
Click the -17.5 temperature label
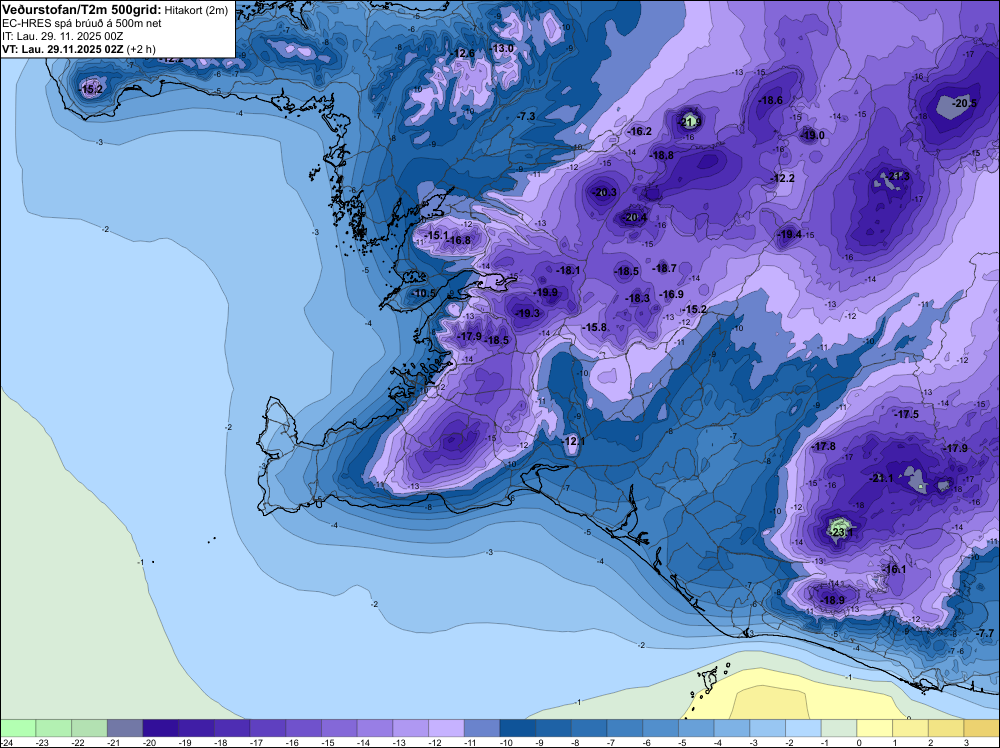(x=906, y=414)
